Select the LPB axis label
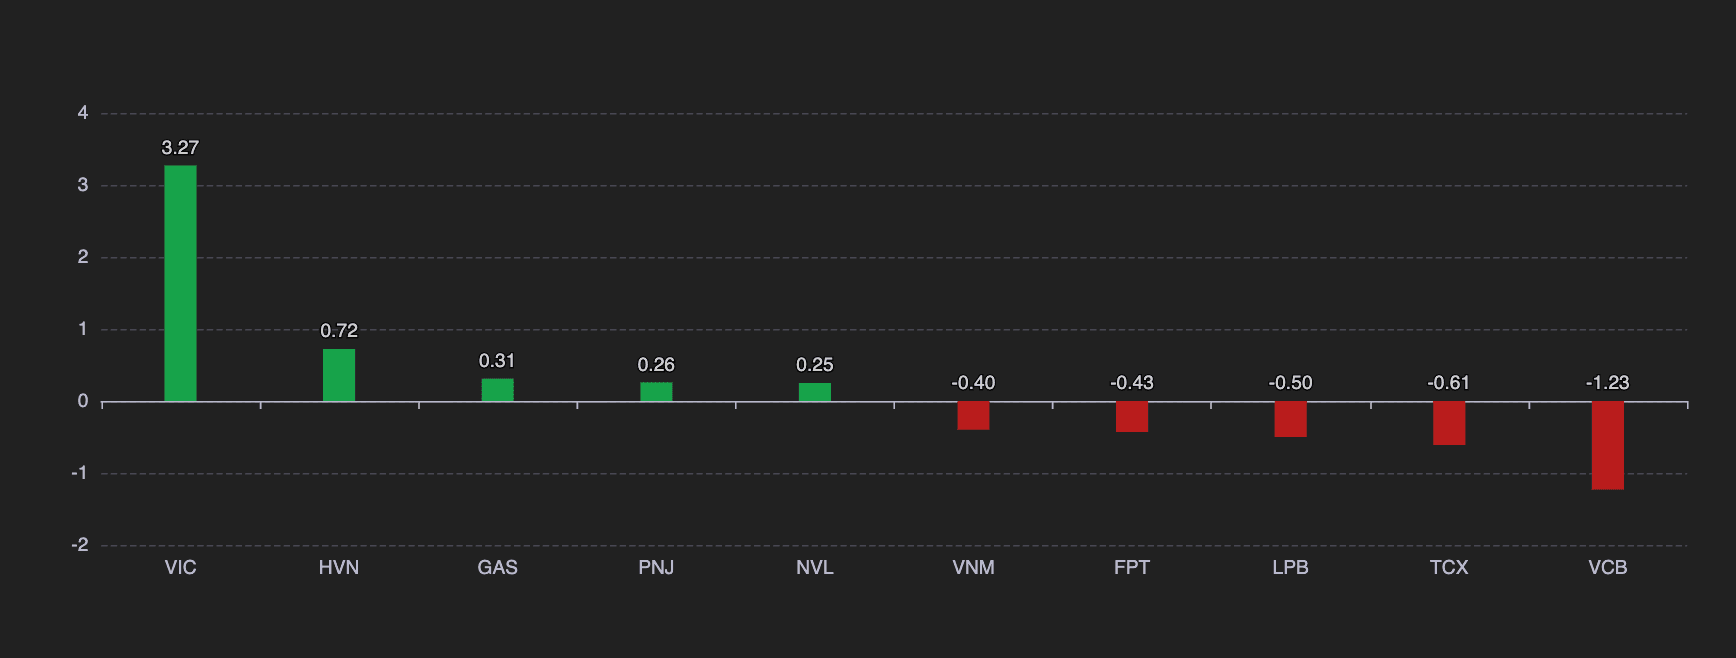Image resolution: width=1736 pixels, height=658 pixels. click(x=1290, y=567)
